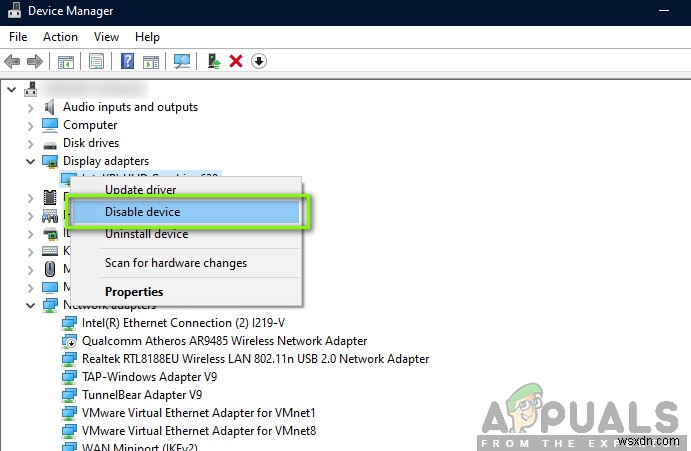The width and height of the screenshot is (691, 451).
Task: Click the mouse category icon in tree
Action: click(x=50, y=269)
